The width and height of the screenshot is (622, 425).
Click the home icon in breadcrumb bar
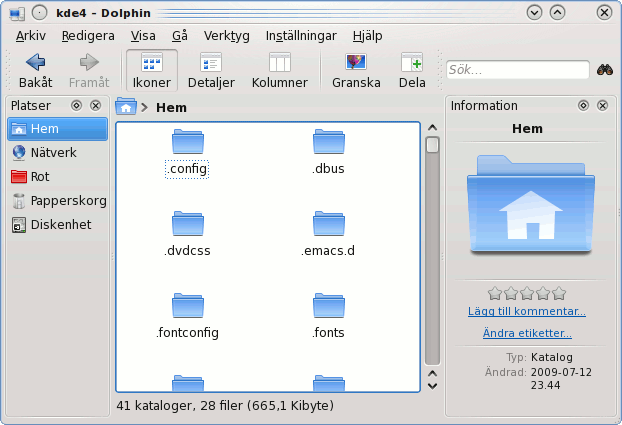[x=126, y=106]
